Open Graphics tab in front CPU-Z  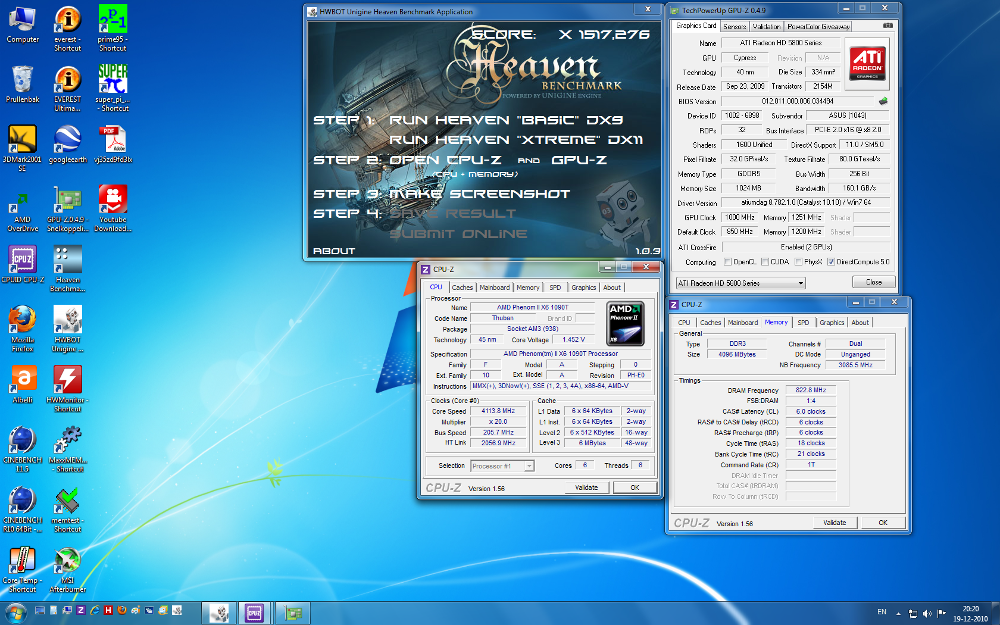click(x=583, y=288)
